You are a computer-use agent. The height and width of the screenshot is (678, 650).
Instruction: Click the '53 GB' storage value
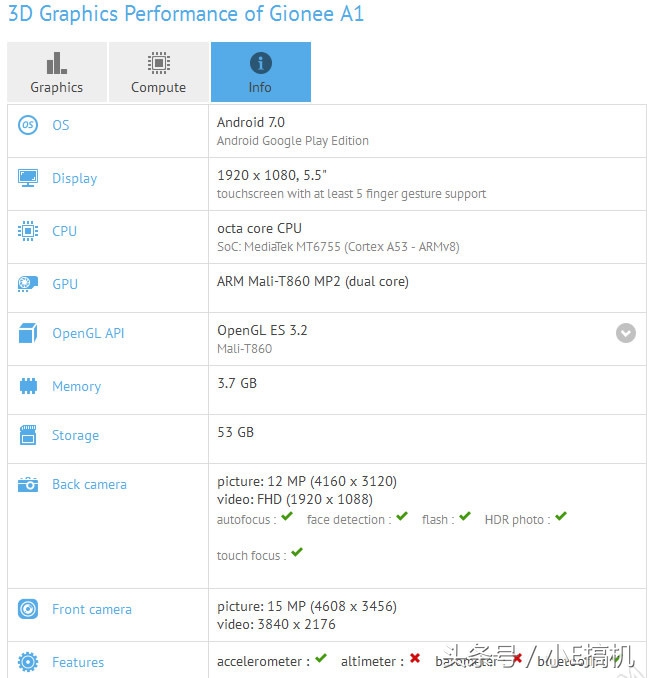tap(235, 432)
